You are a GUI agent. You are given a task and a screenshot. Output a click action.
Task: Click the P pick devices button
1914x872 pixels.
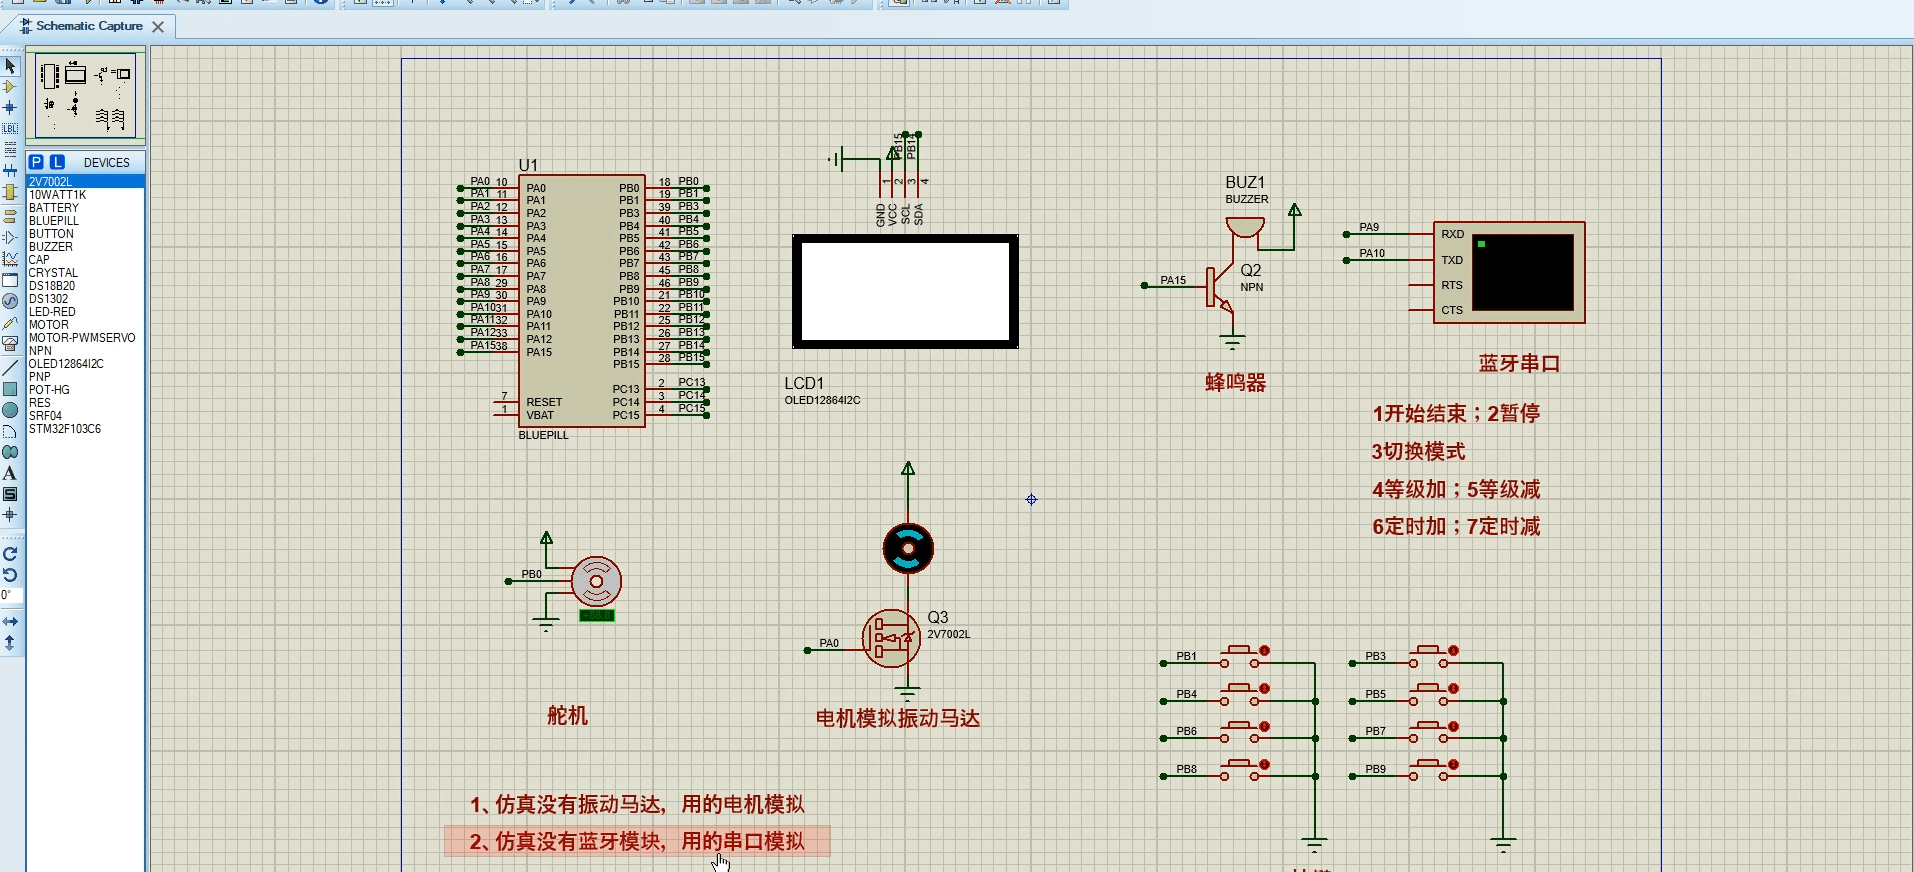36,162
